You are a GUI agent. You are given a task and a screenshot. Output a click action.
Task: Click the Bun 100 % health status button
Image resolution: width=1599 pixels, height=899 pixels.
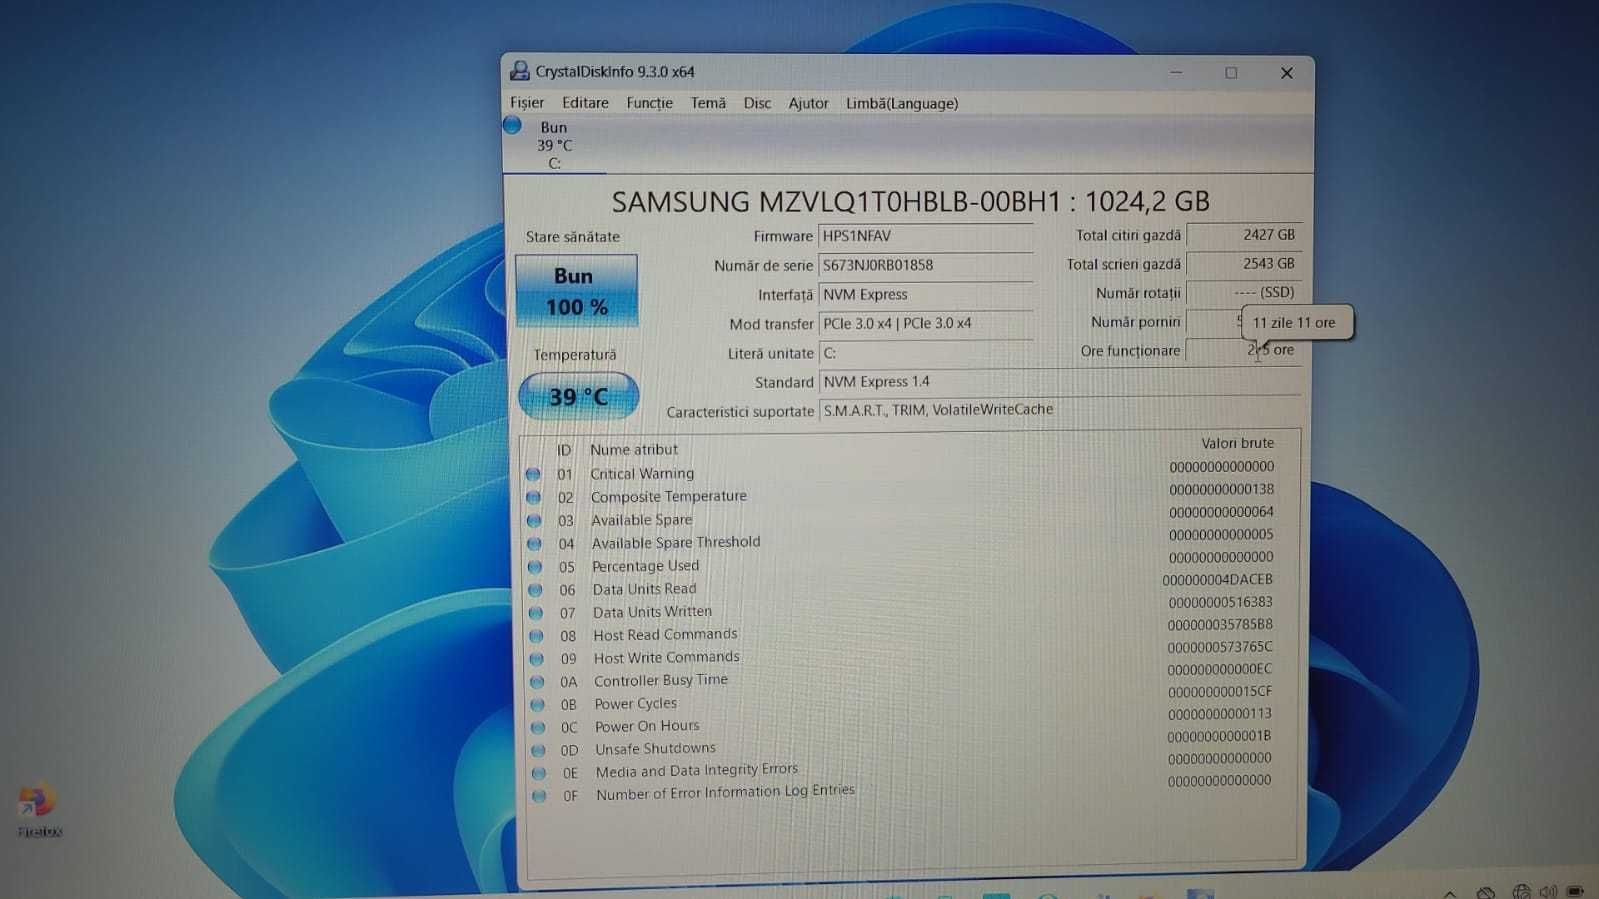pos(576,291)
